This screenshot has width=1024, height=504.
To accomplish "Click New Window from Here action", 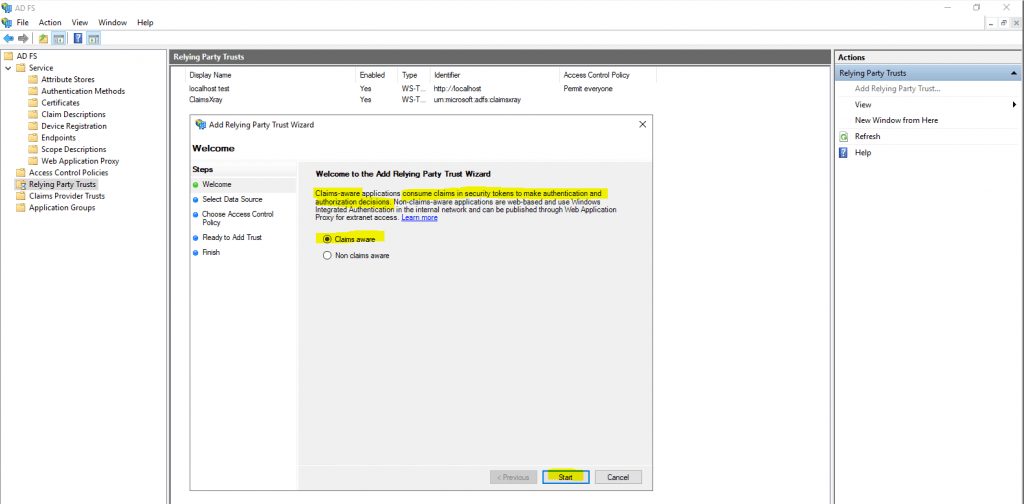I will pyautogui.click(x=896, y=121).
